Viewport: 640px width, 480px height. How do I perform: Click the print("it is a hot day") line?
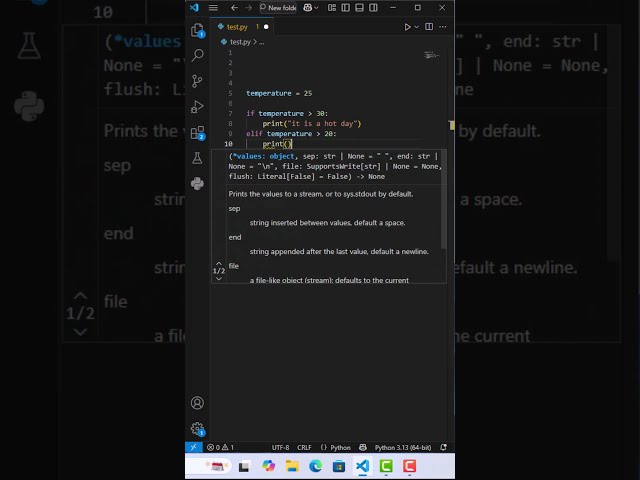click(312, 124)
